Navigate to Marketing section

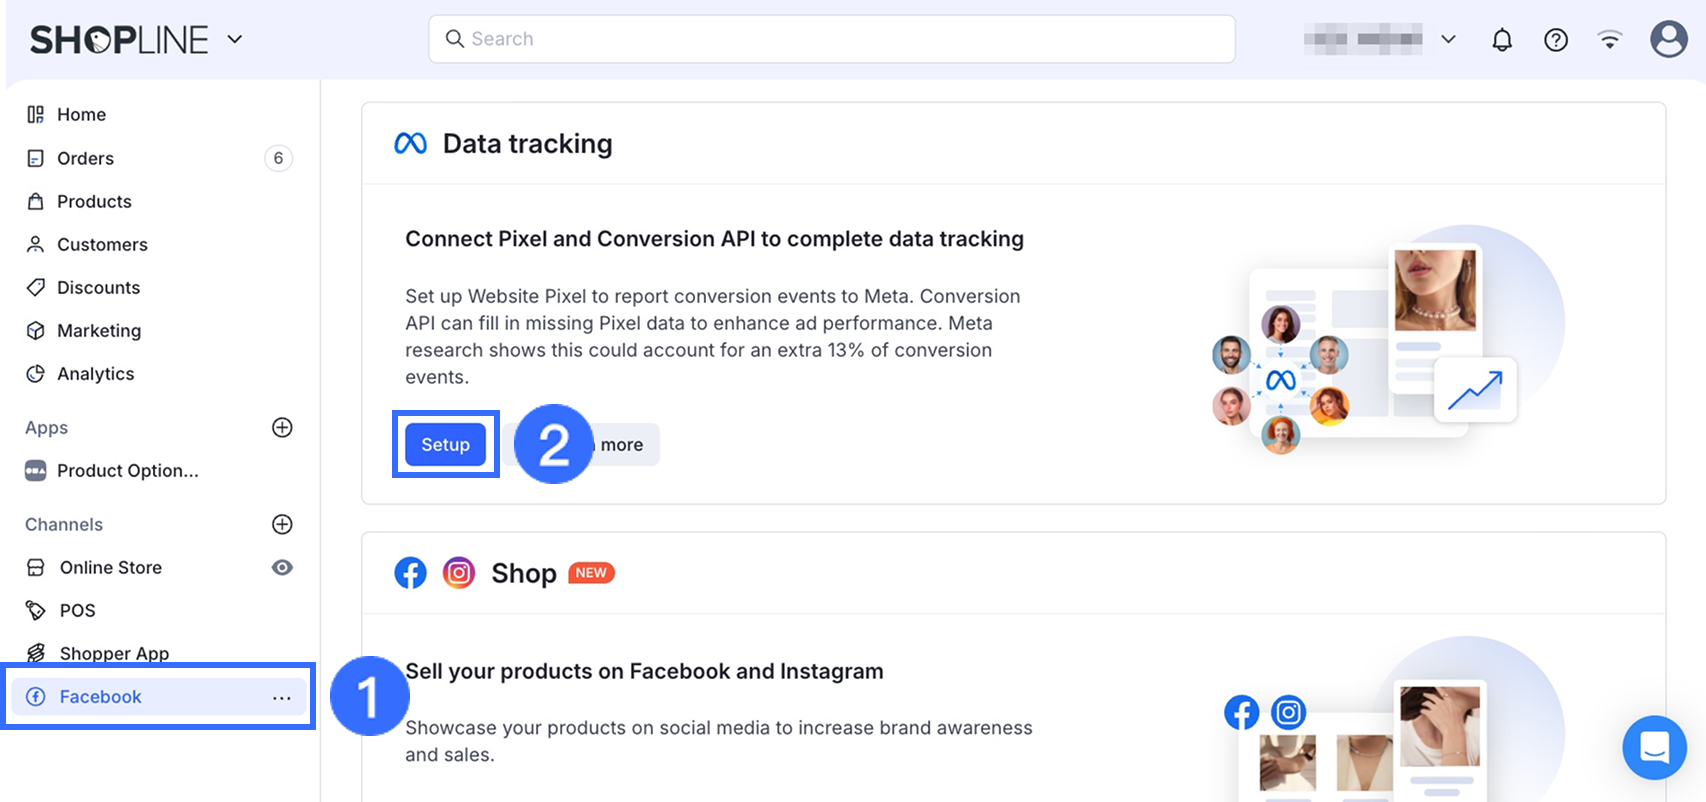point(98,331)
